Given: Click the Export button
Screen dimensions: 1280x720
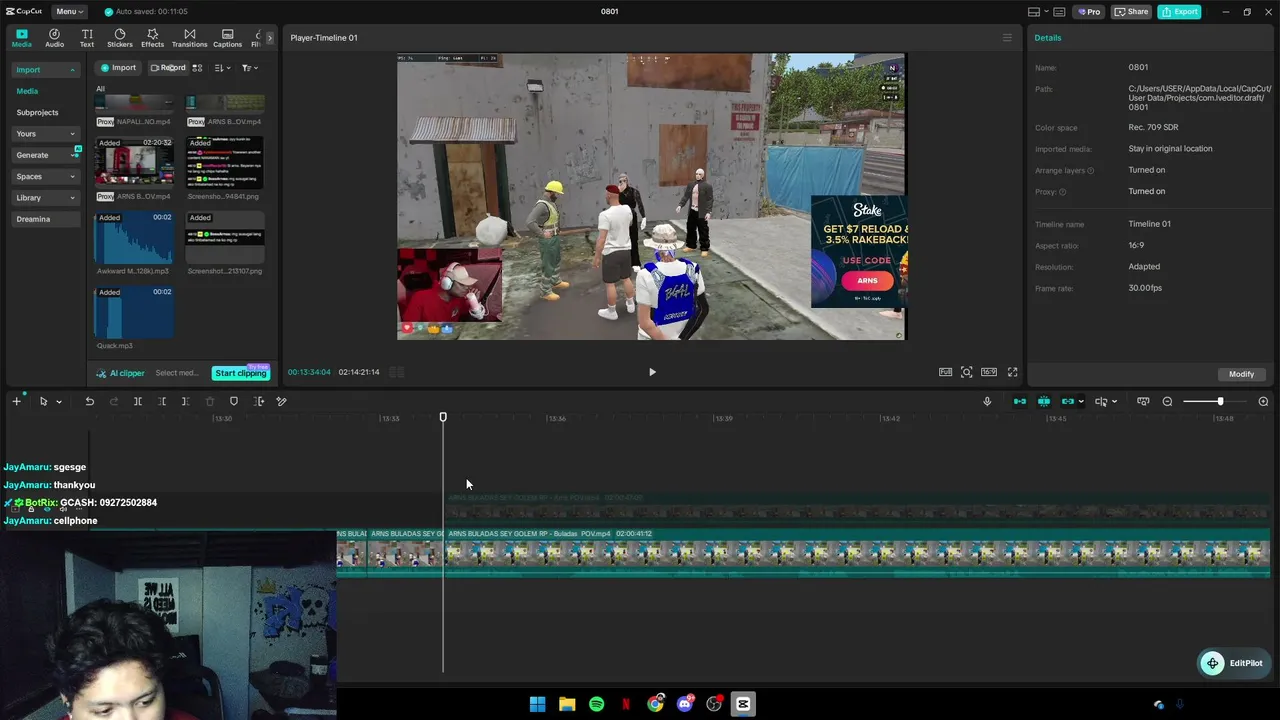Looking at the screenshot, I should point(1179,12).
